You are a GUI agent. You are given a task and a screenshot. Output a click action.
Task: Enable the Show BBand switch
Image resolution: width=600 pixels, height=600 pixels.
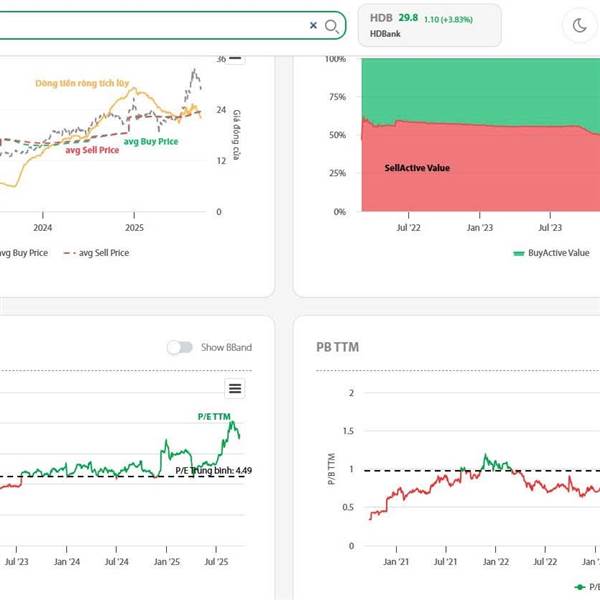coord(180,347)
